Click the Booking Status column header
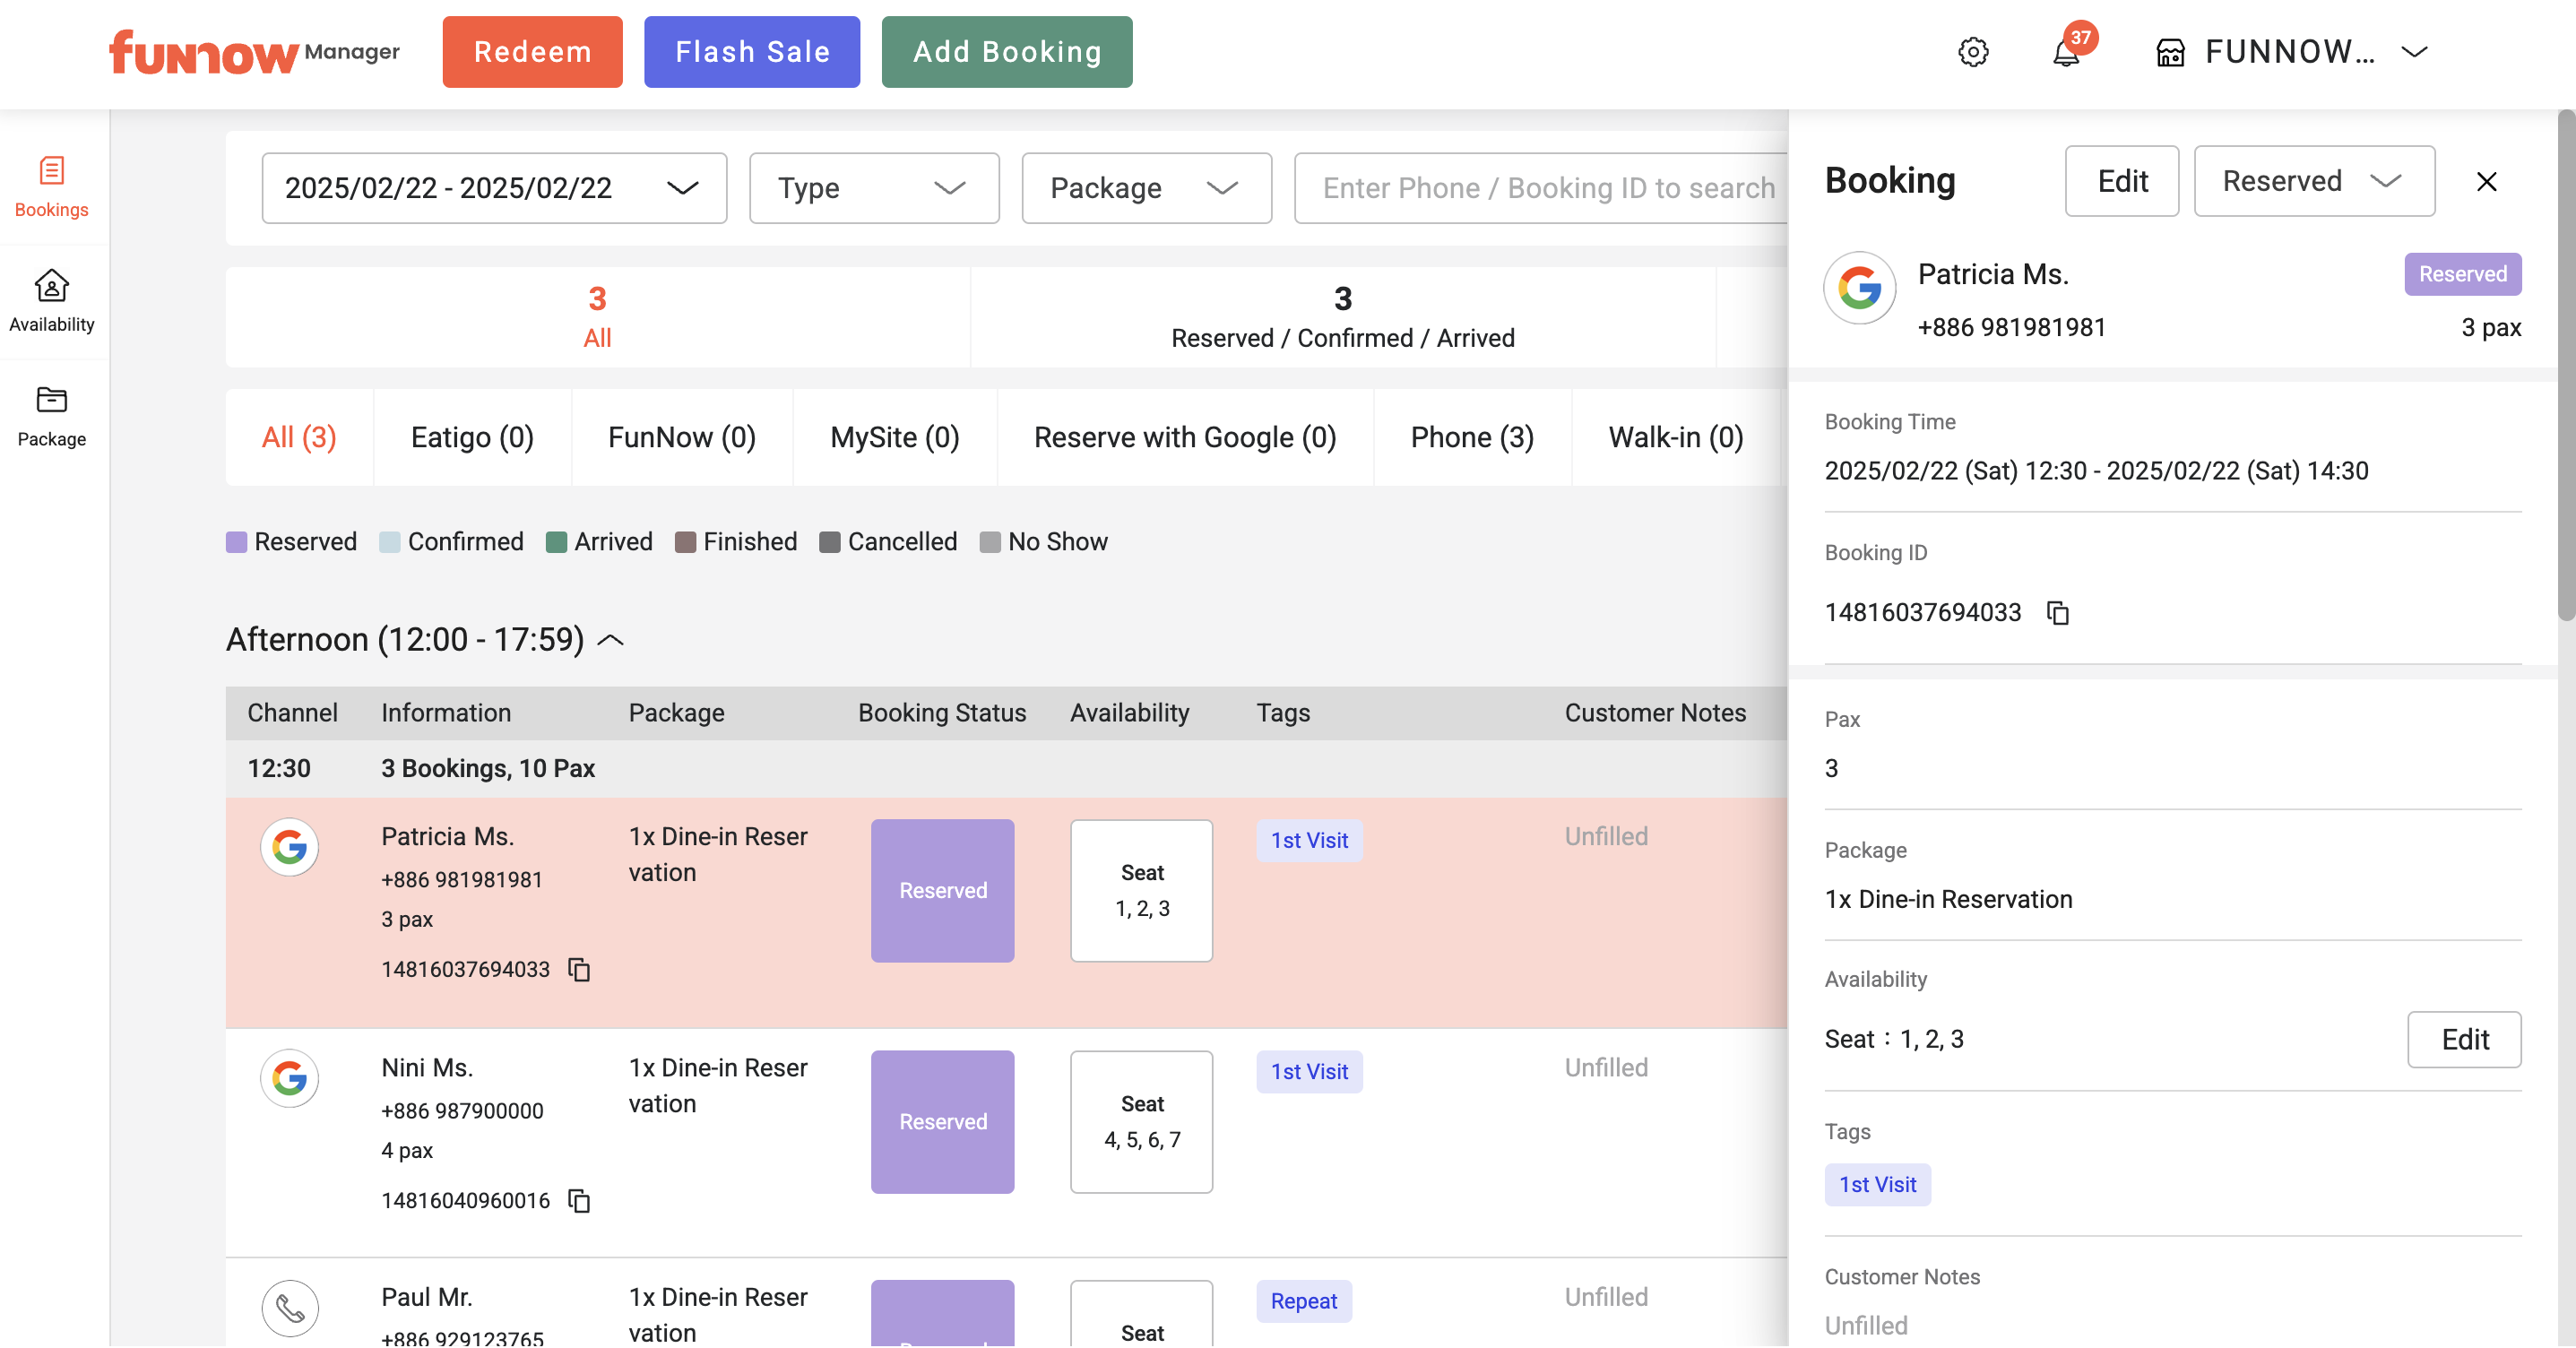 (x=942, y=713)
